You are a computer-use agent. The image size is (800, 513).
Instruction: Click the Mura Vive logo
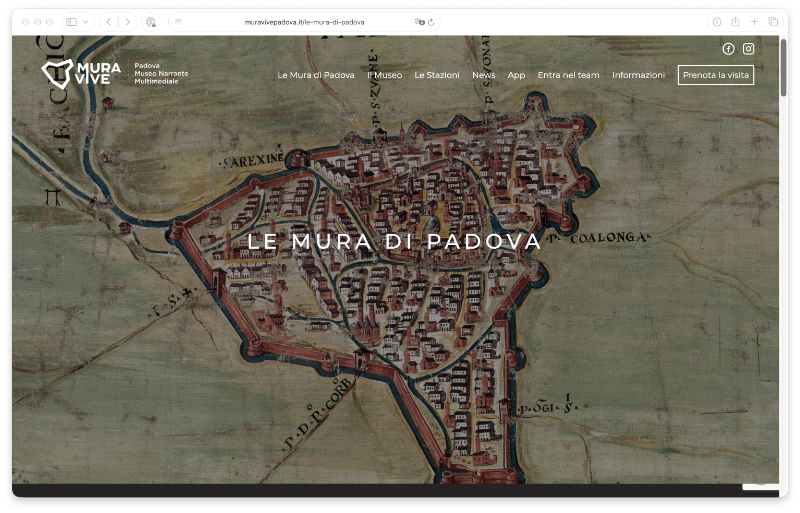[81, 74]
